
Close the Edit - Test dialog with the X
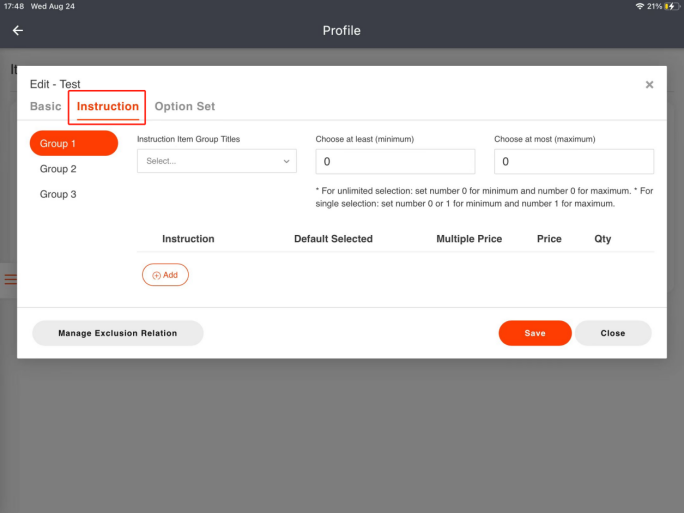tap(649, 85)
